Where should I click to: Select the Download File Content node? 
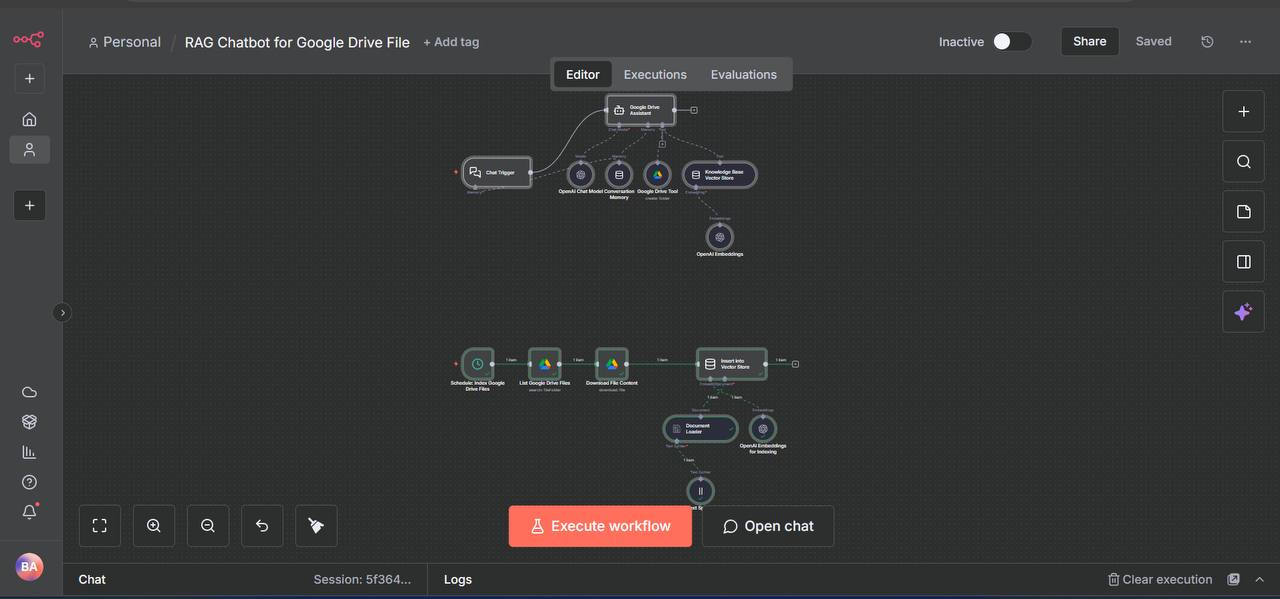point(612,364)
